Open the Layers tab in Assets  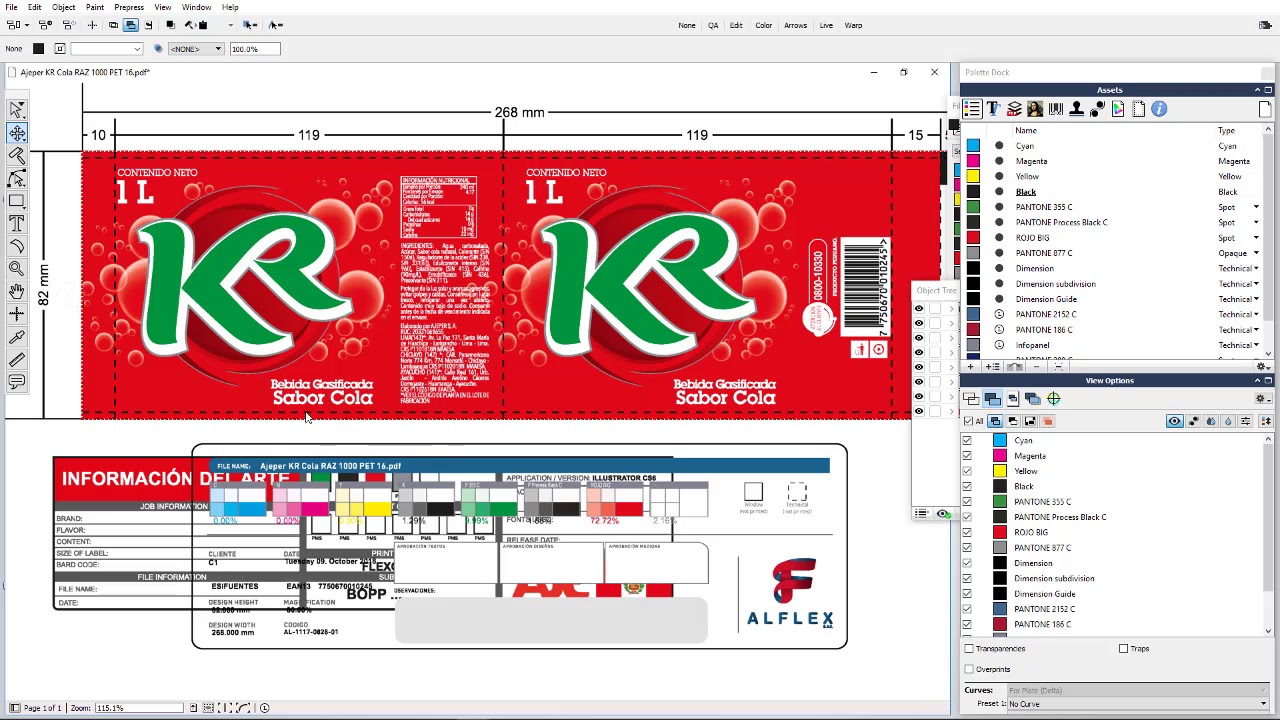pos(1014,109)
